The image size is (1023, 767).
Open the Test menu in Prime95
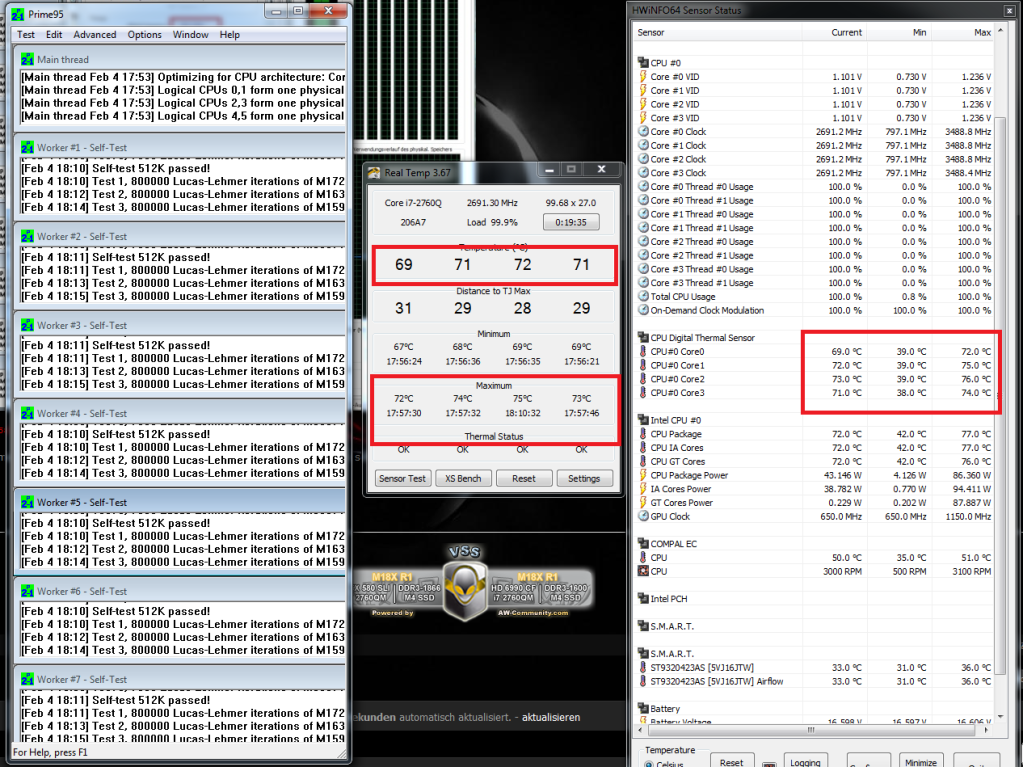(x=26, y=34)
